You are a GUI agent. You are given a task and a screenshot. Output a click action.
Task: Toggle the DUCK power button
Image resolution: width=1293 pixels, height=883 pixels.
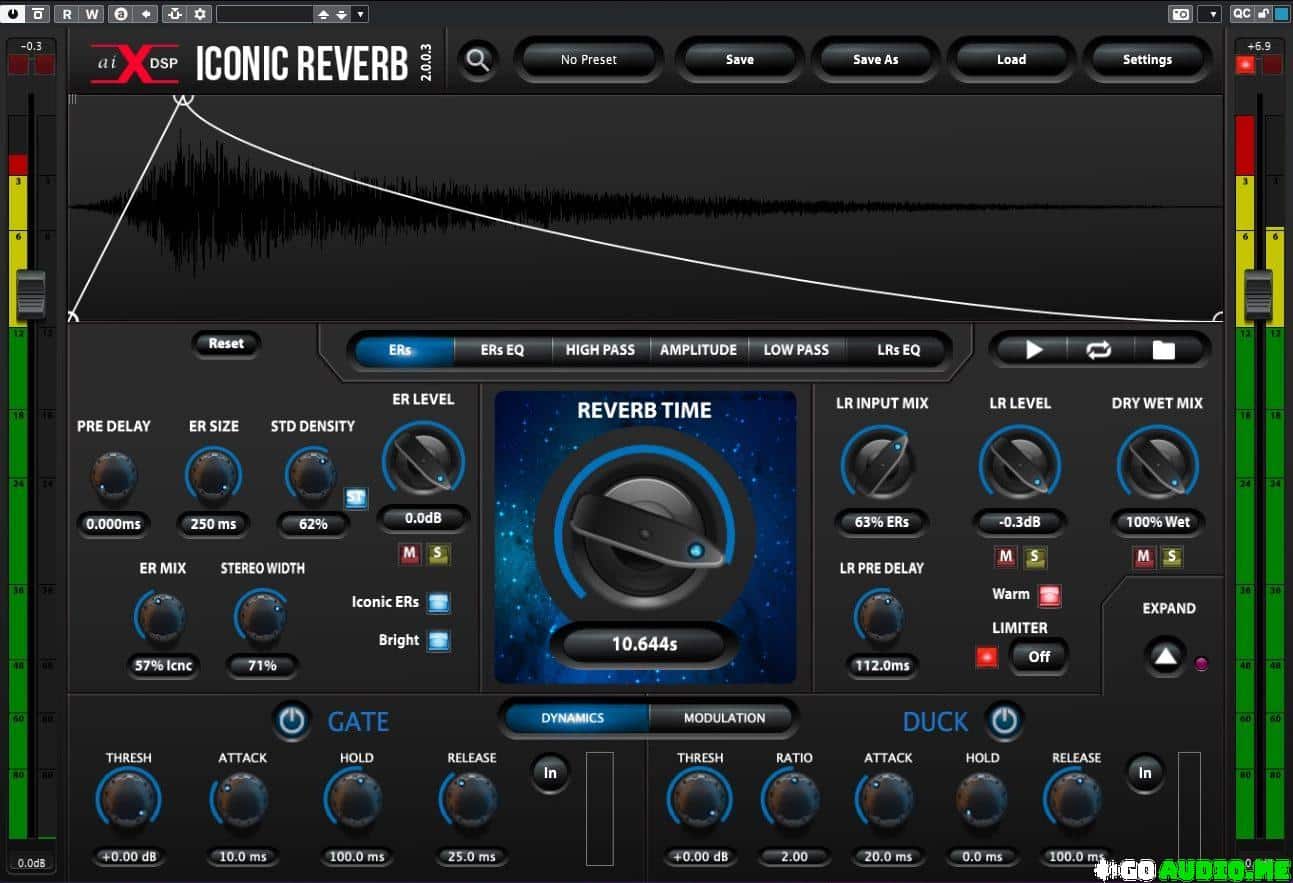[1004, 721]
